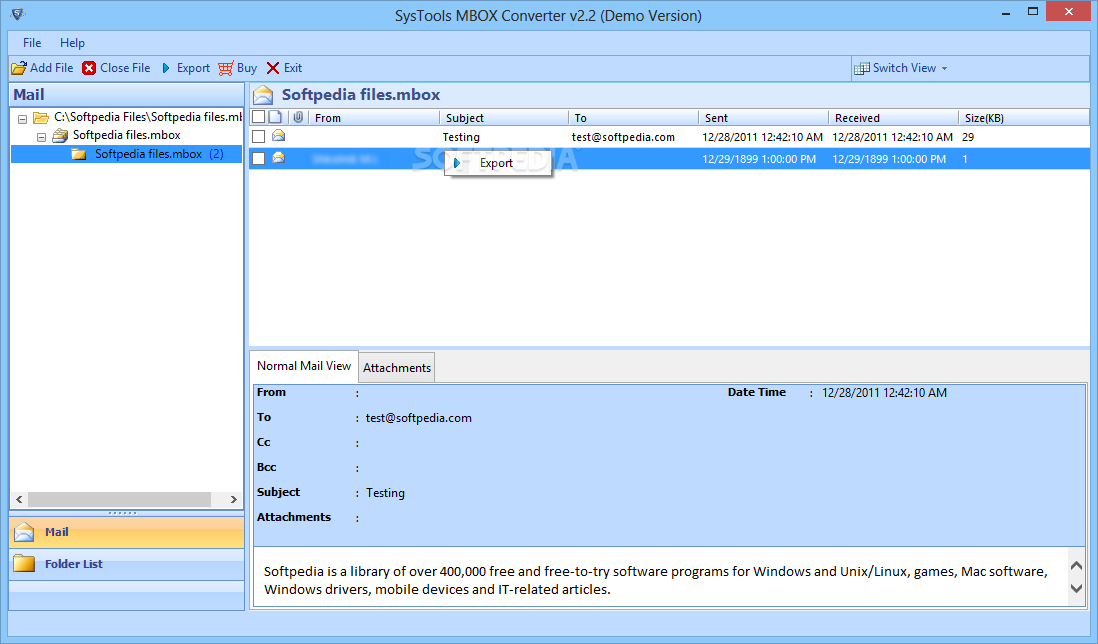Click the Size value 29 cell
This screenshot has height=644, width=1098.
[x=968, y=137]
